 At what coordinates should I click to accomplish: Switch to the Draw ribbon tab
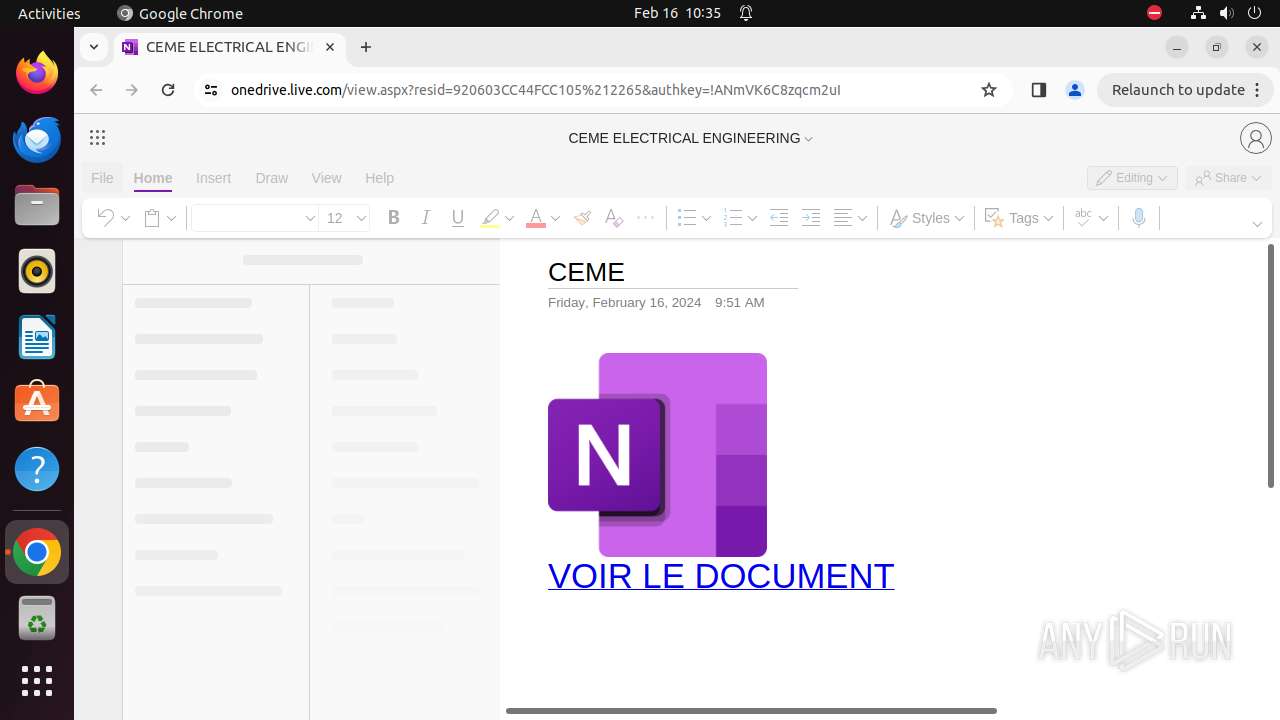(272, 178)
